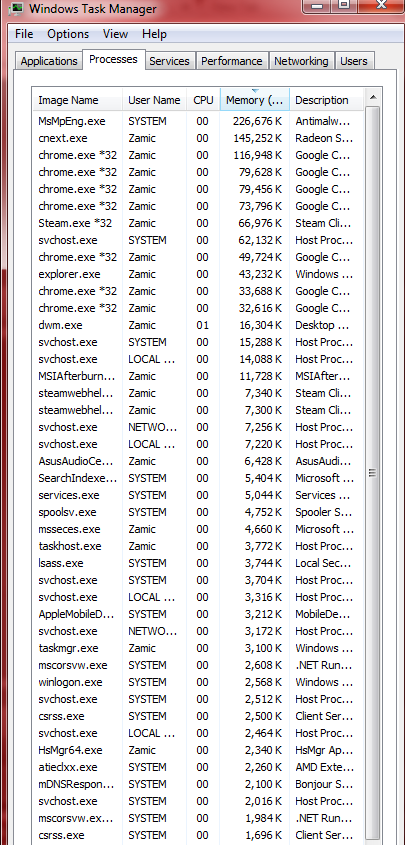Click the Spooler S... description cell

[x=324, y=512]
